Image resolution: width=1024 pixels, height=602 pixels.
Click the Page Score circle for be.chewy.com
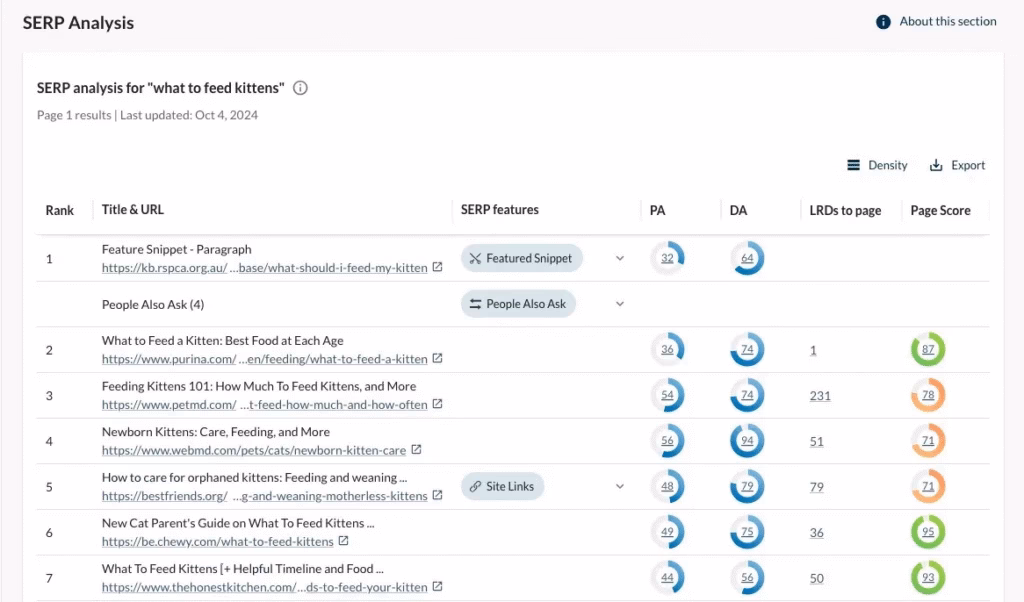coord(927,532)
